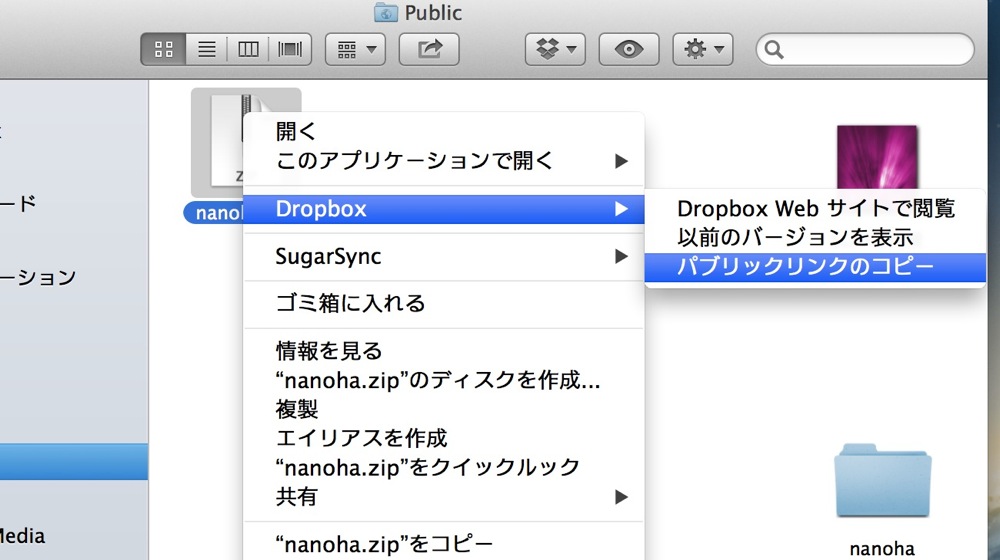
Task: Click the pink image thumbnail
Action: [877, 156]
